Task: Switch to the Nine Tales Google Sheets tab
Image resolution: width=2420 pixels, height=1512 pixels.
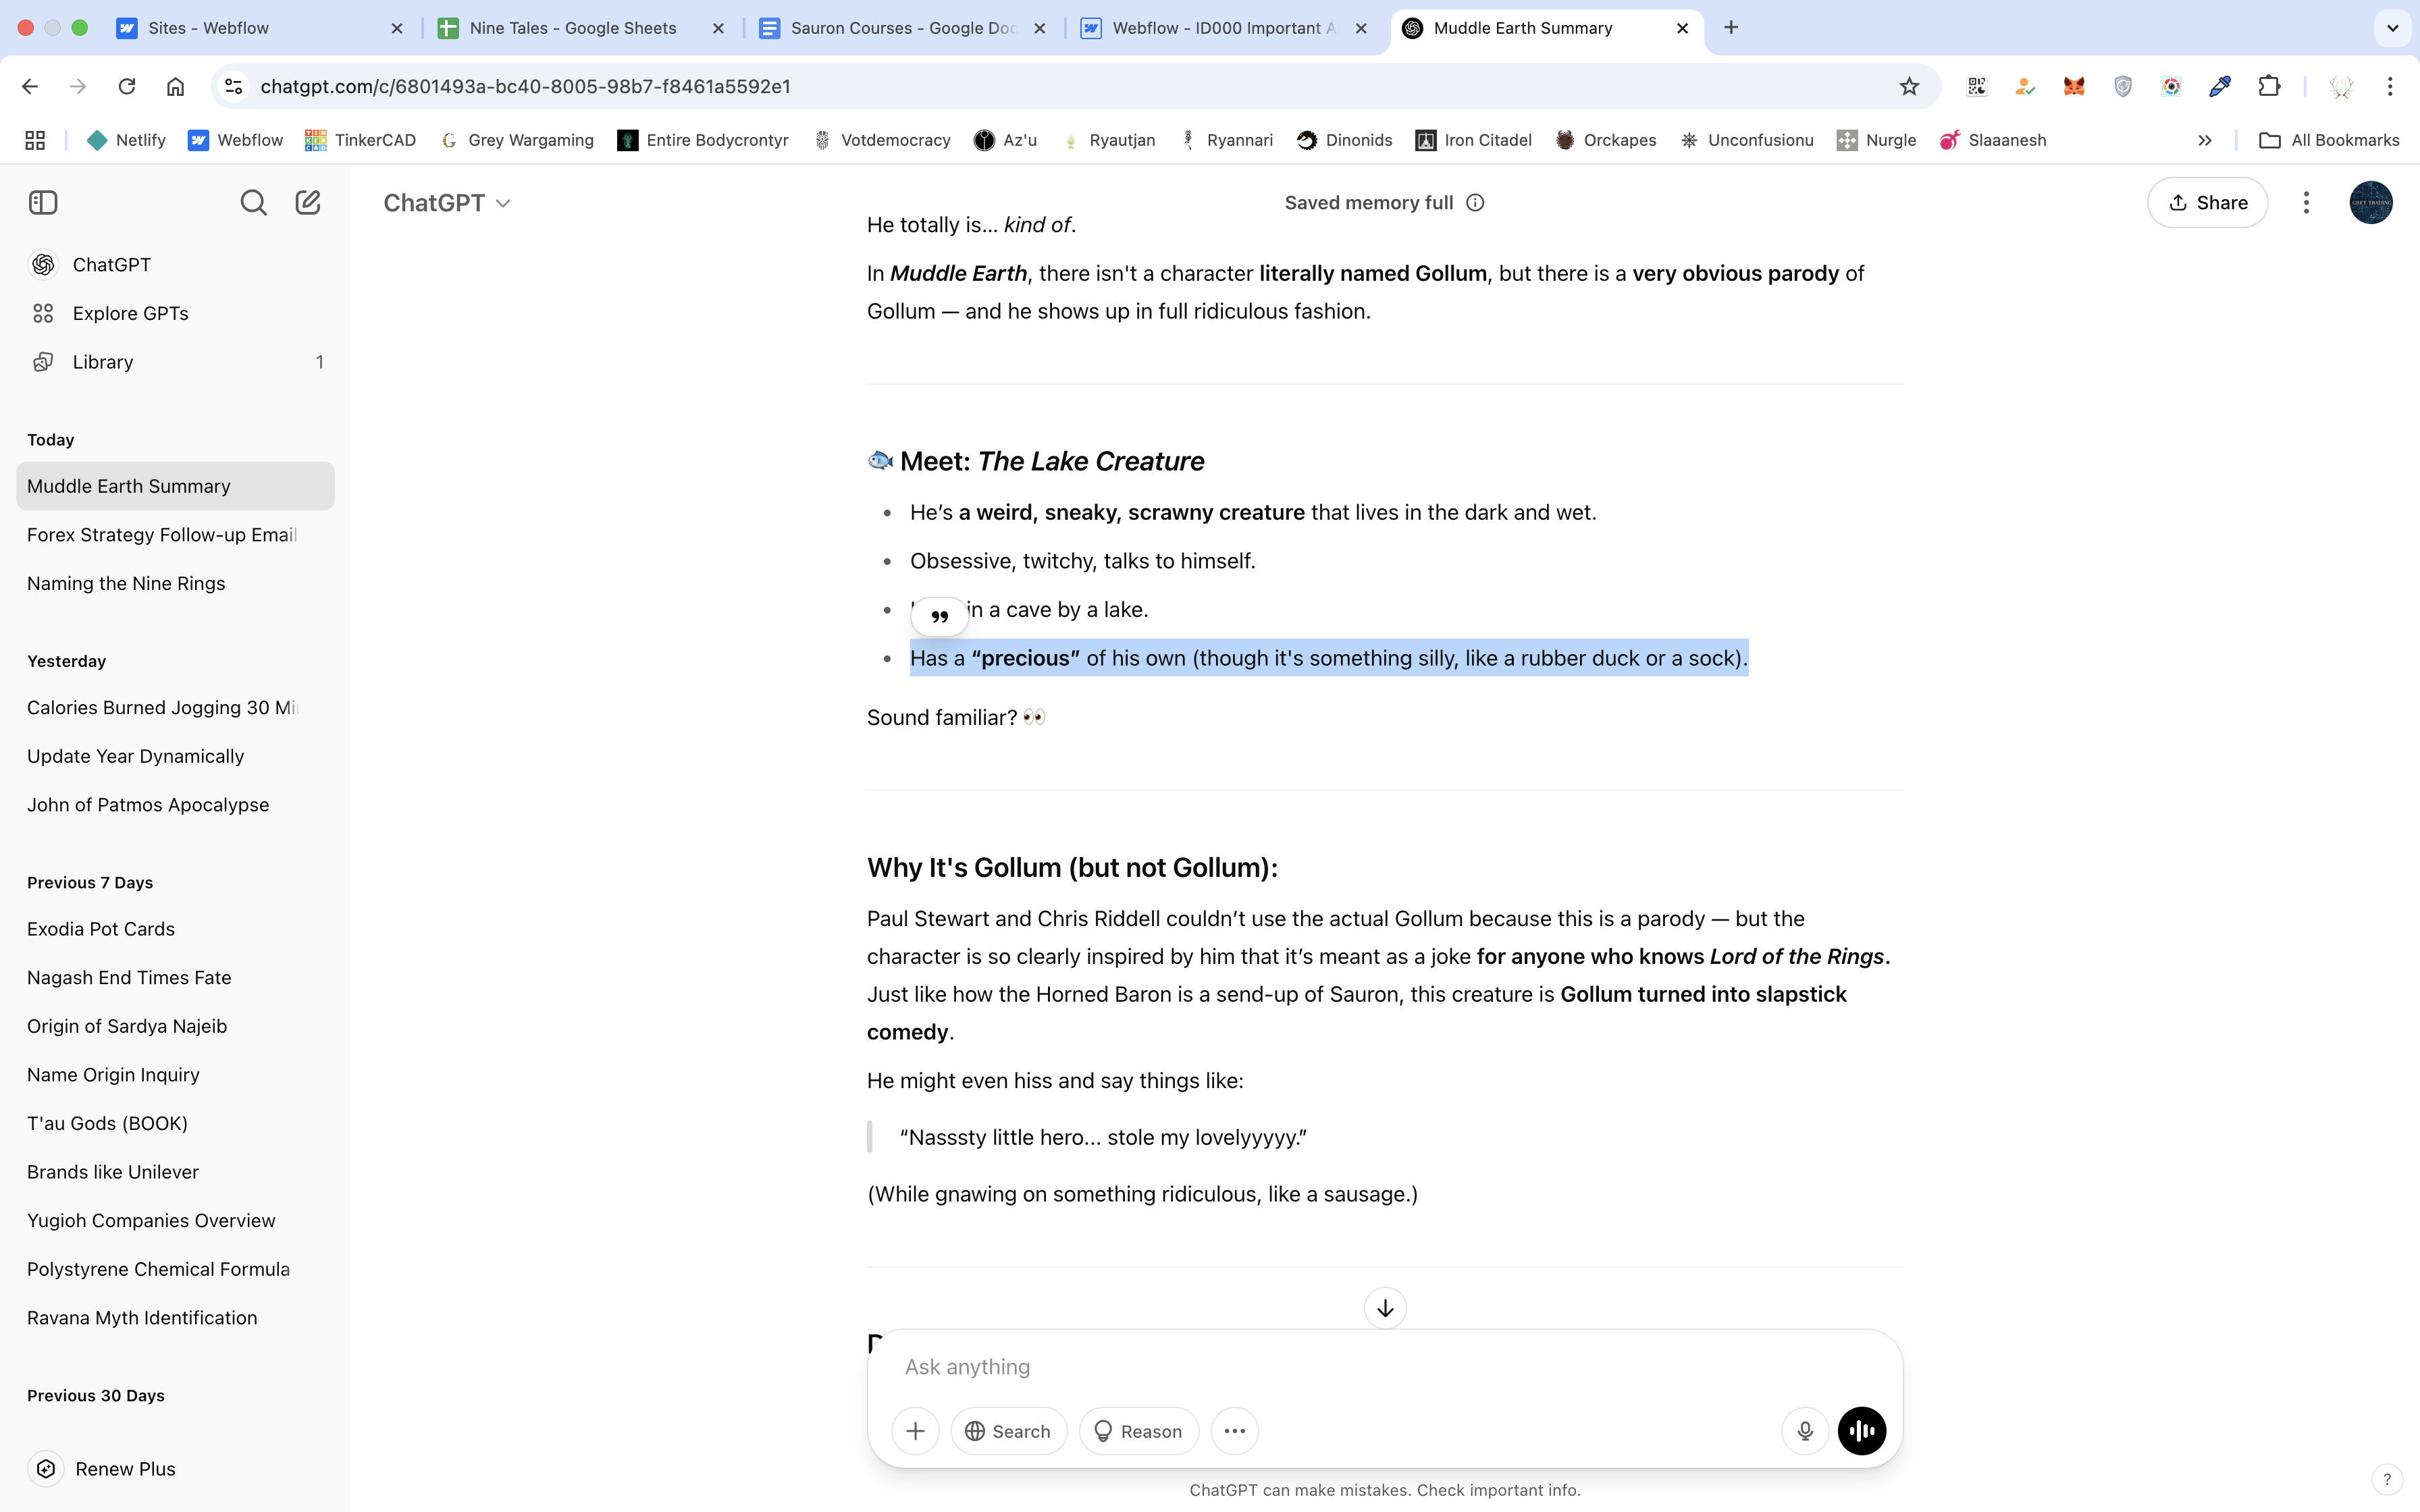Action: pos(573,28)
